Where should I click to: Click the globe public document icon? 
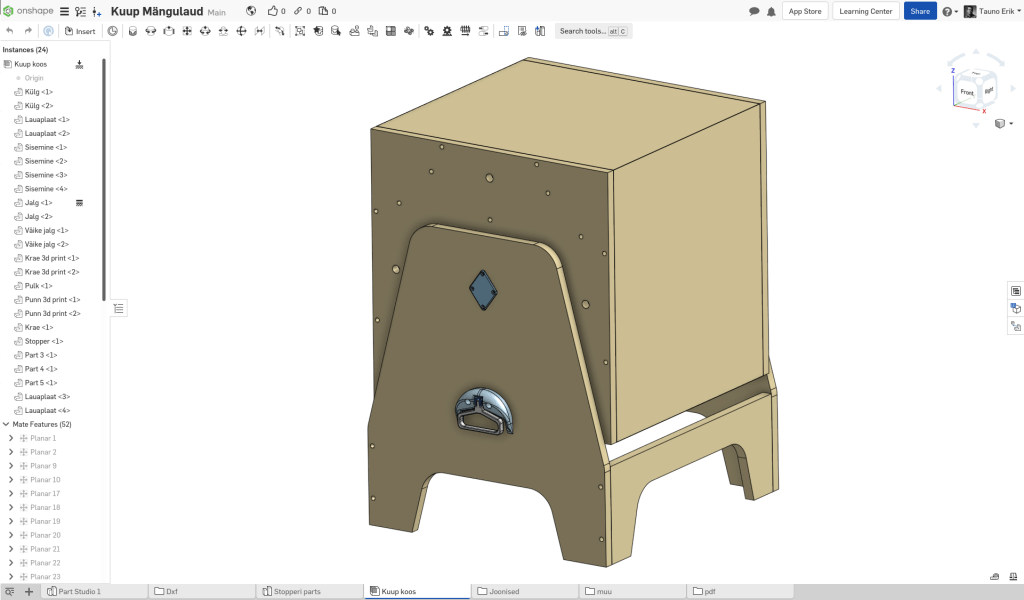tap(250, 11)
